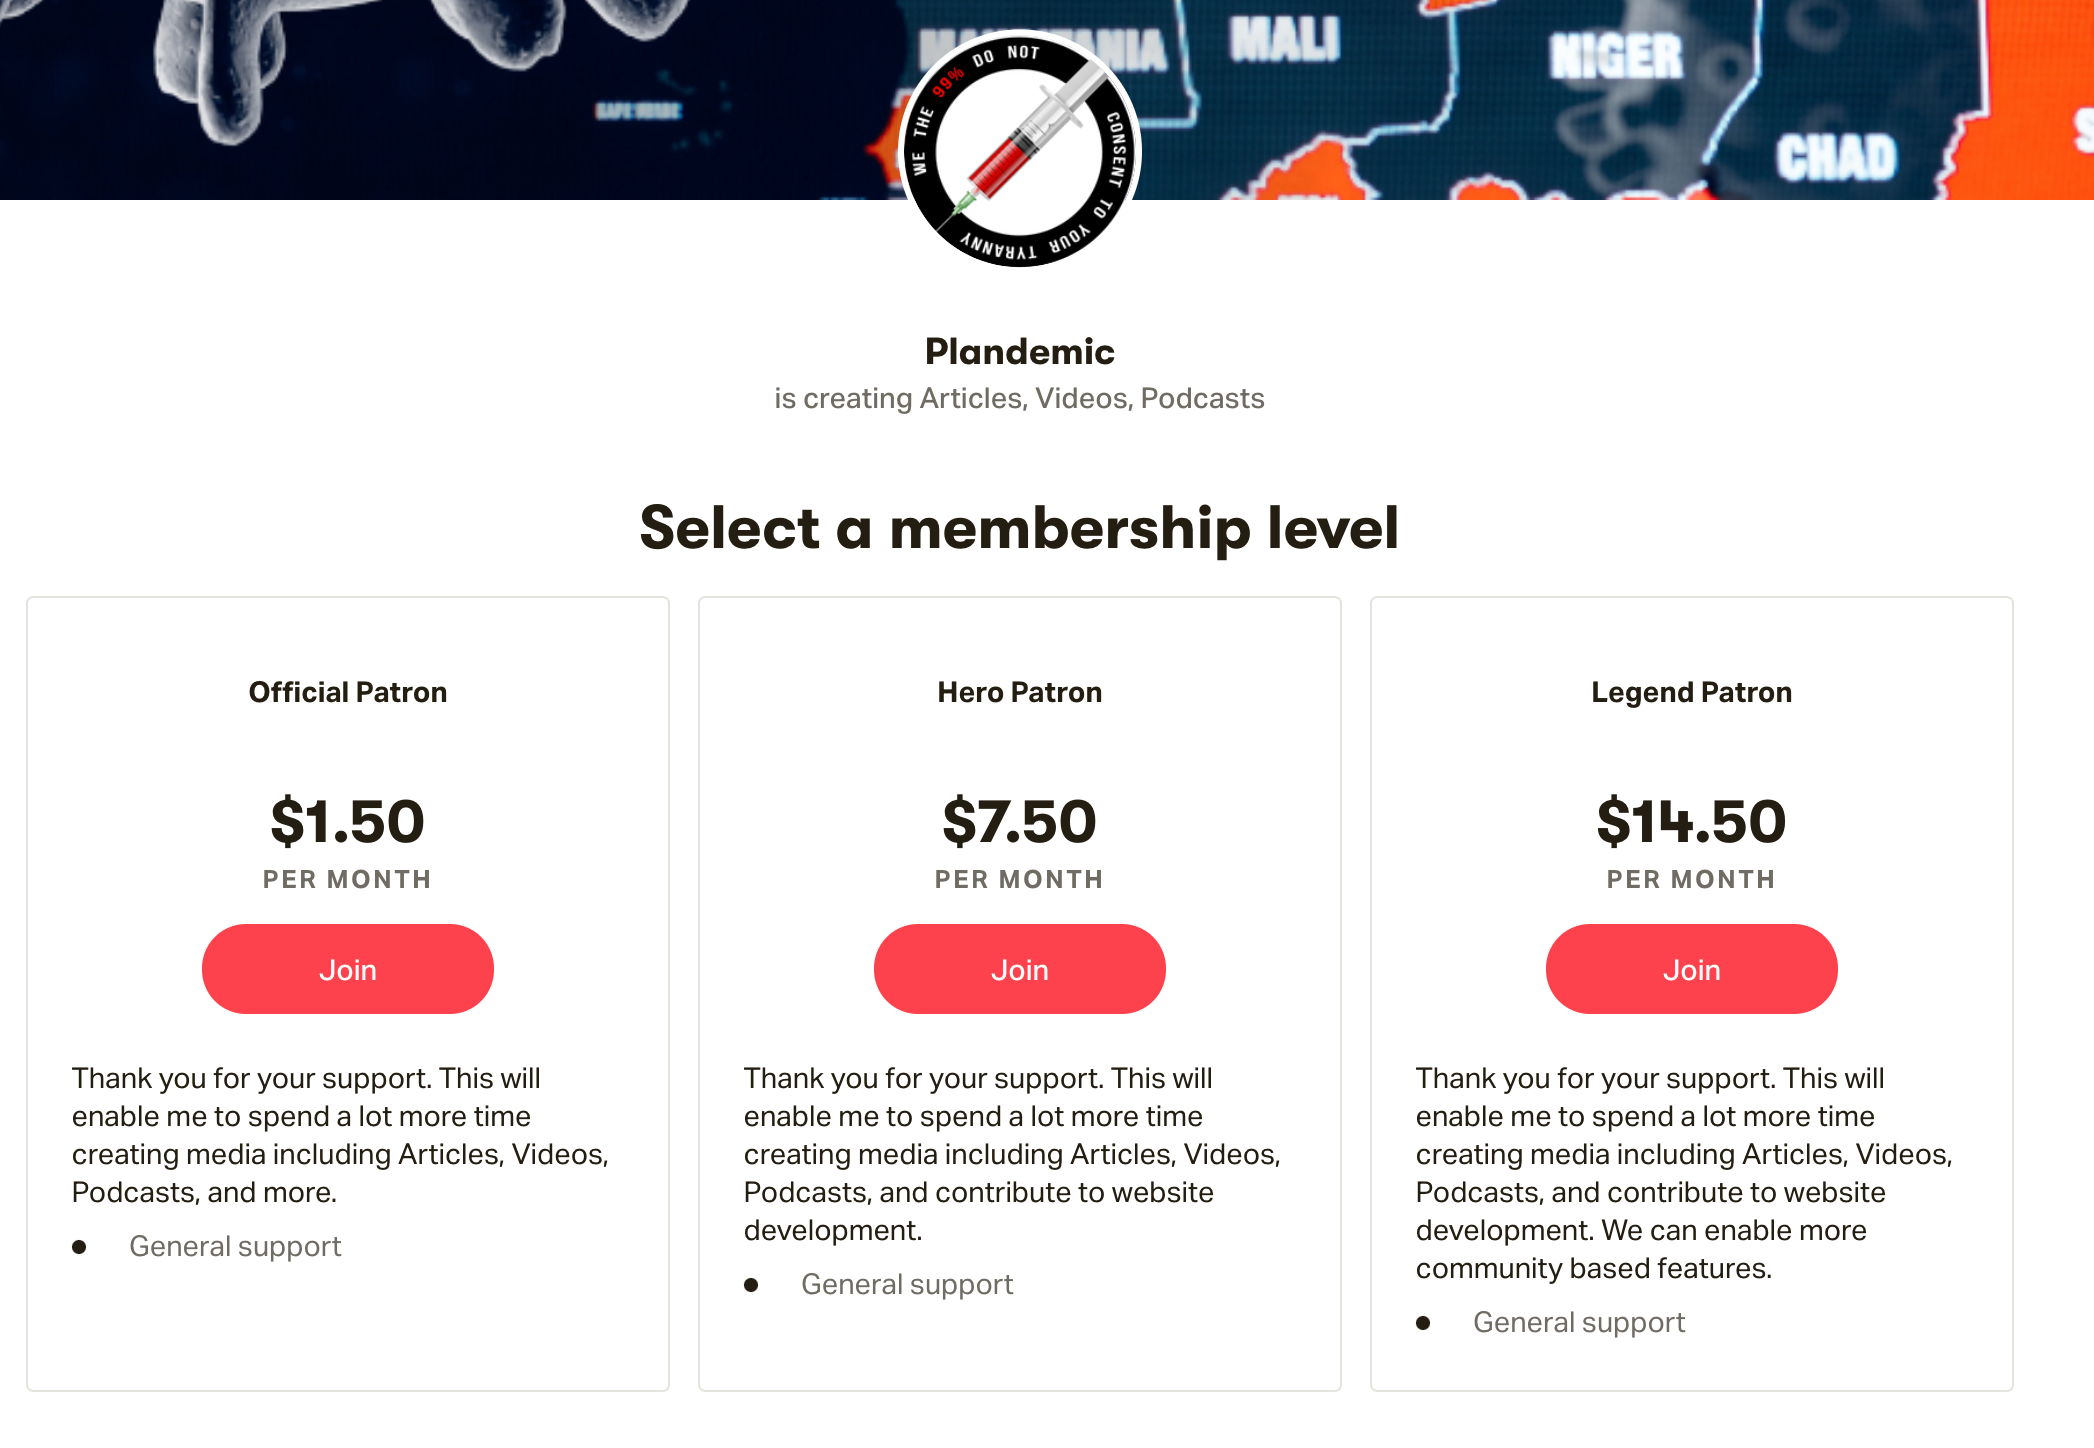
Task: Click the 'General support' text under Official Patron
Action: pos(235,1246)
